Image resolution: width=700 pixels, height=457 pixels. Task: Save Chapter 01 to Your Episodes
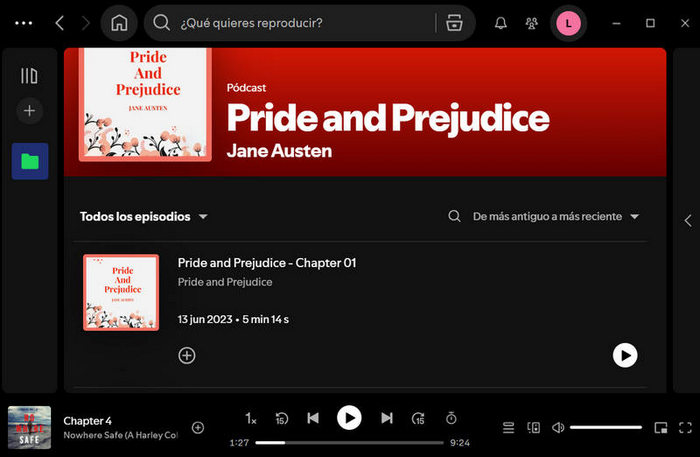(187, 356)
